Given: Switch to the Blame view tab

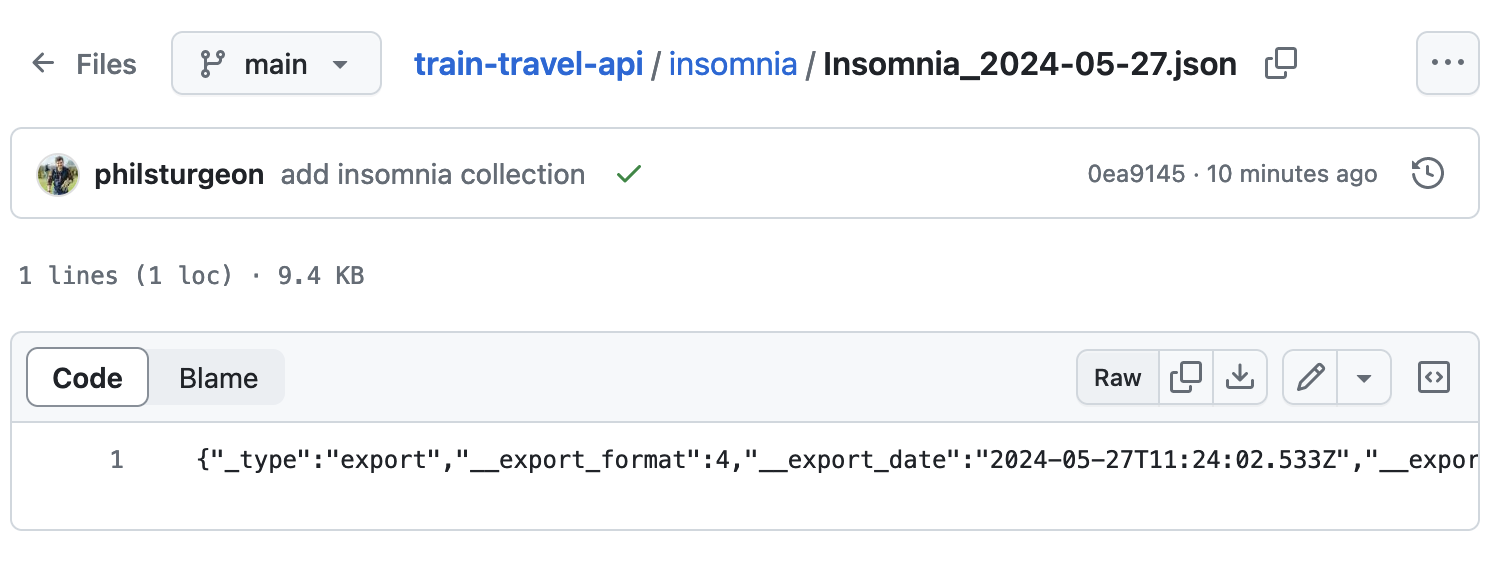Looking at the screenshot, I should coord(218,378).
